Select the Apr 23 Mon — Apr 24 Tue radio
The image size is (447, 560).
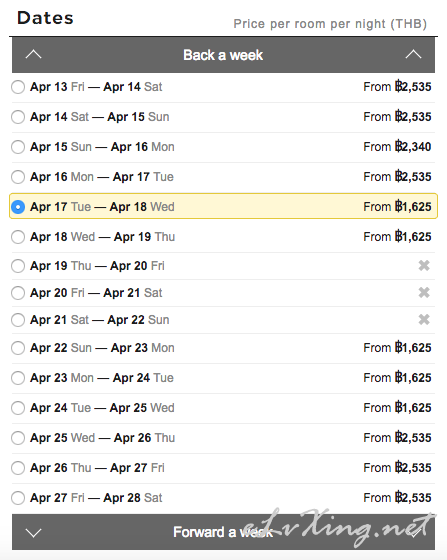pyautogui.click(x=18, y=378)
